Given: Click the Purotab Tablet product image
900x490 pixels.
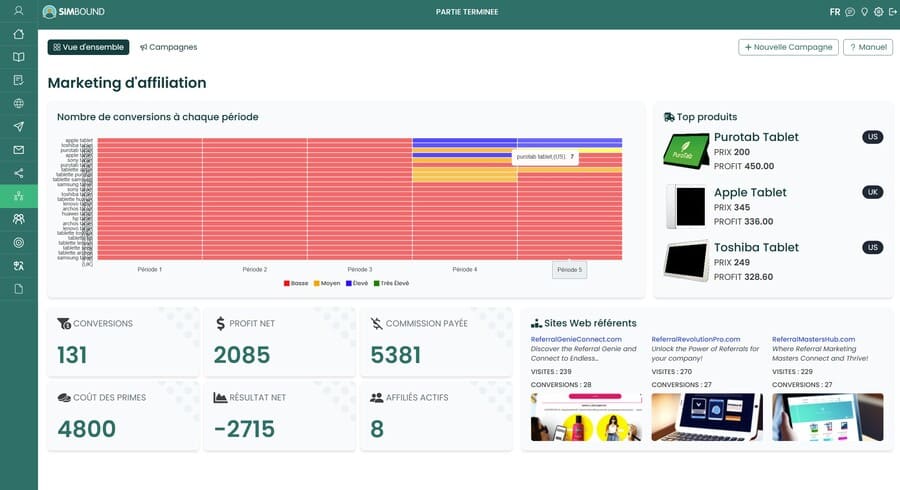Looking at the screenshot, I should (x=686, y=151).
